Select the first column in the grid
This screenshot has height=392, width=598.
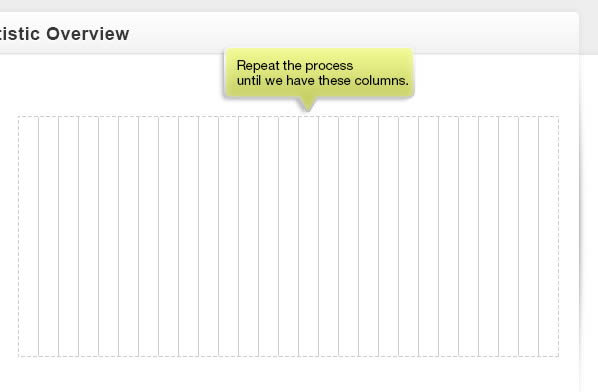[x=28, y=236]
